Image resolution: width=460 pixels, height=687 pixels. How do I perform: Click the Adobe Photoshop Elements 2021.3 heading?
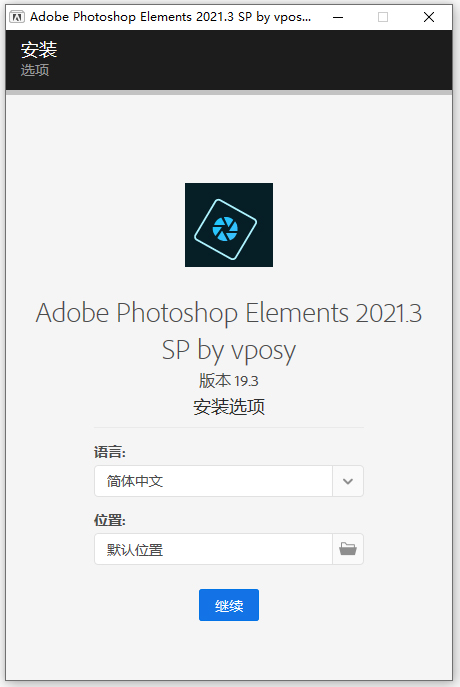(x=229, y=313)
